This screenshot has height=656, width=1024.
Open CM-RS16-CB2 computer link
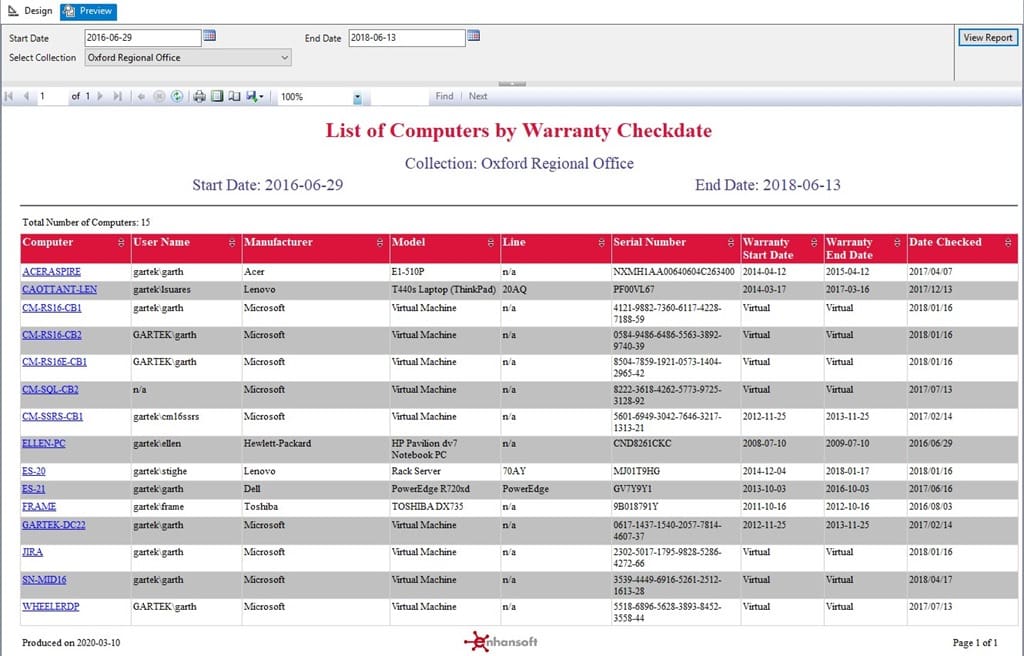pyautogui.click(x=52, y=335)
